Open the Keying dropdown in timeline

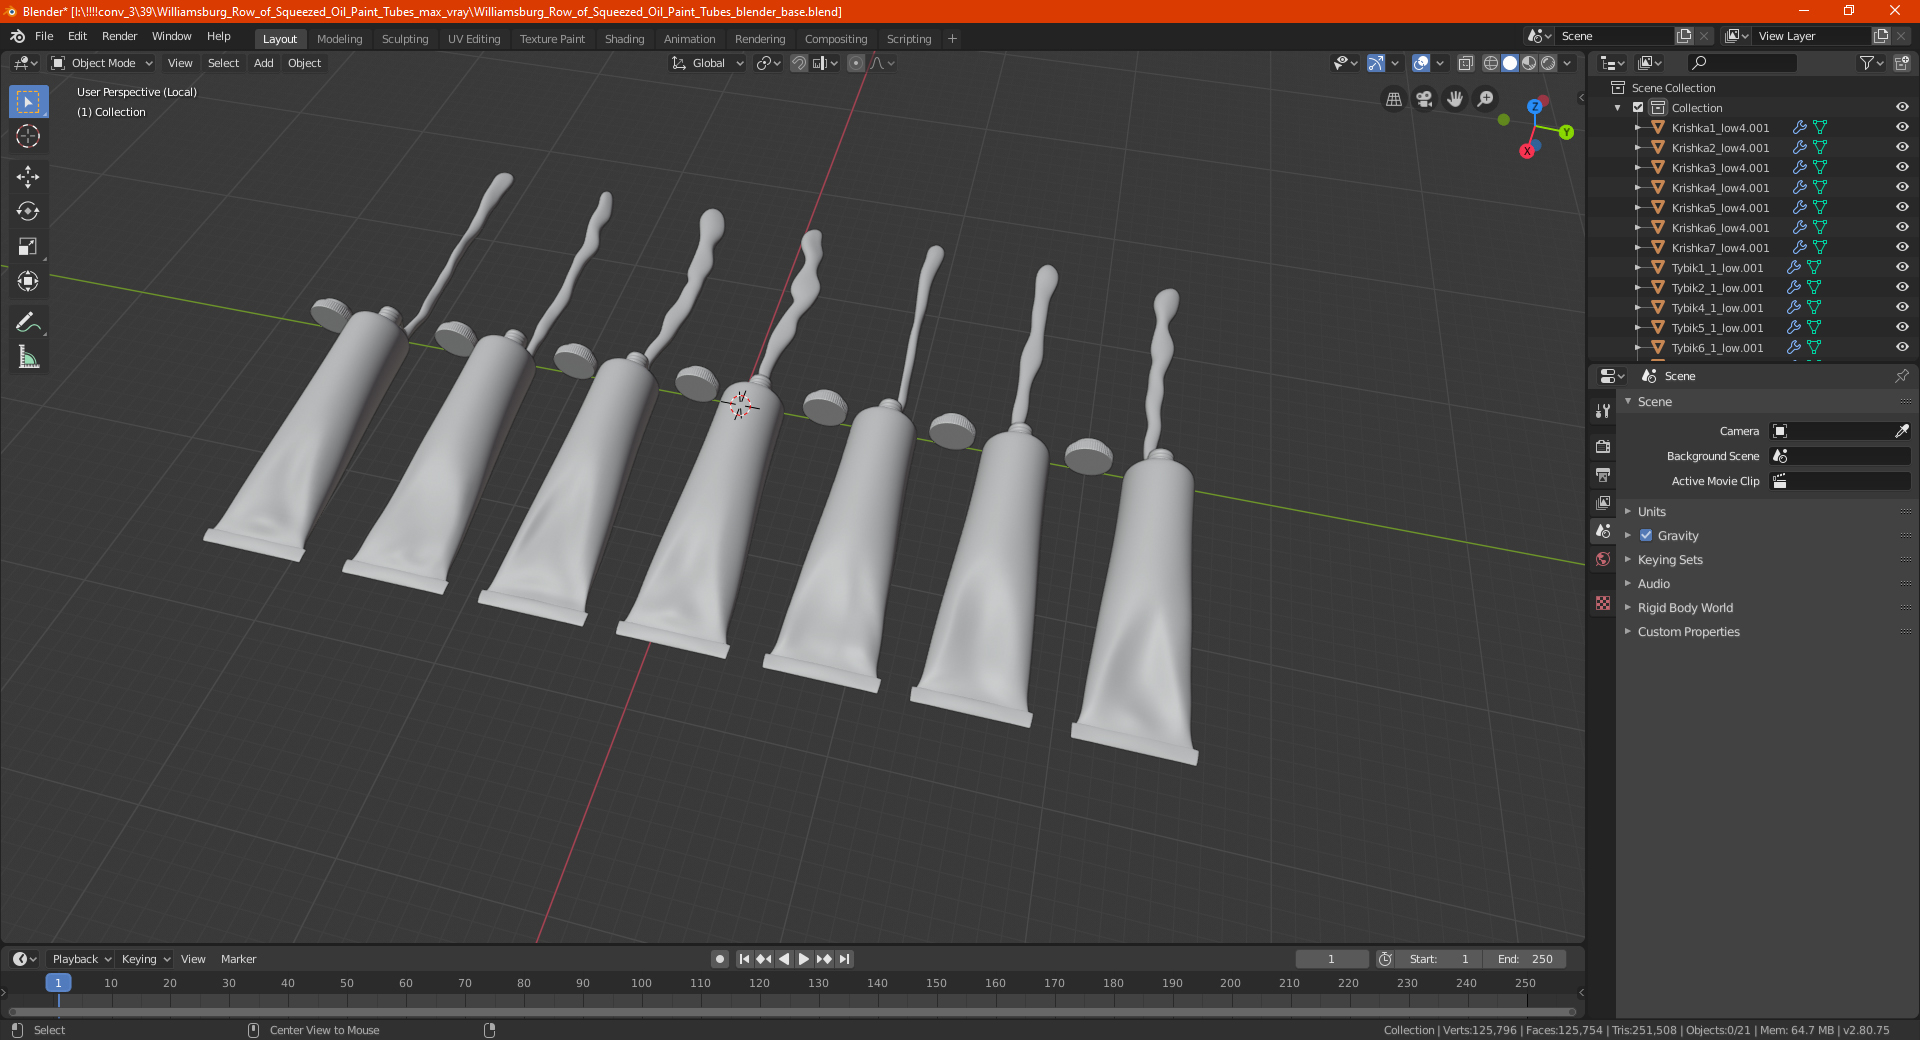[146, 959]
